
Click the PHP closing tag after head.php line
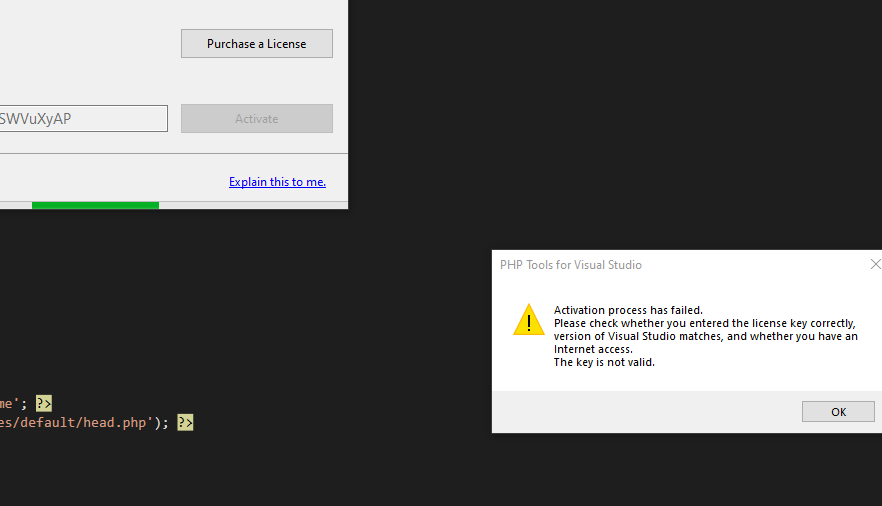(185, 423)
